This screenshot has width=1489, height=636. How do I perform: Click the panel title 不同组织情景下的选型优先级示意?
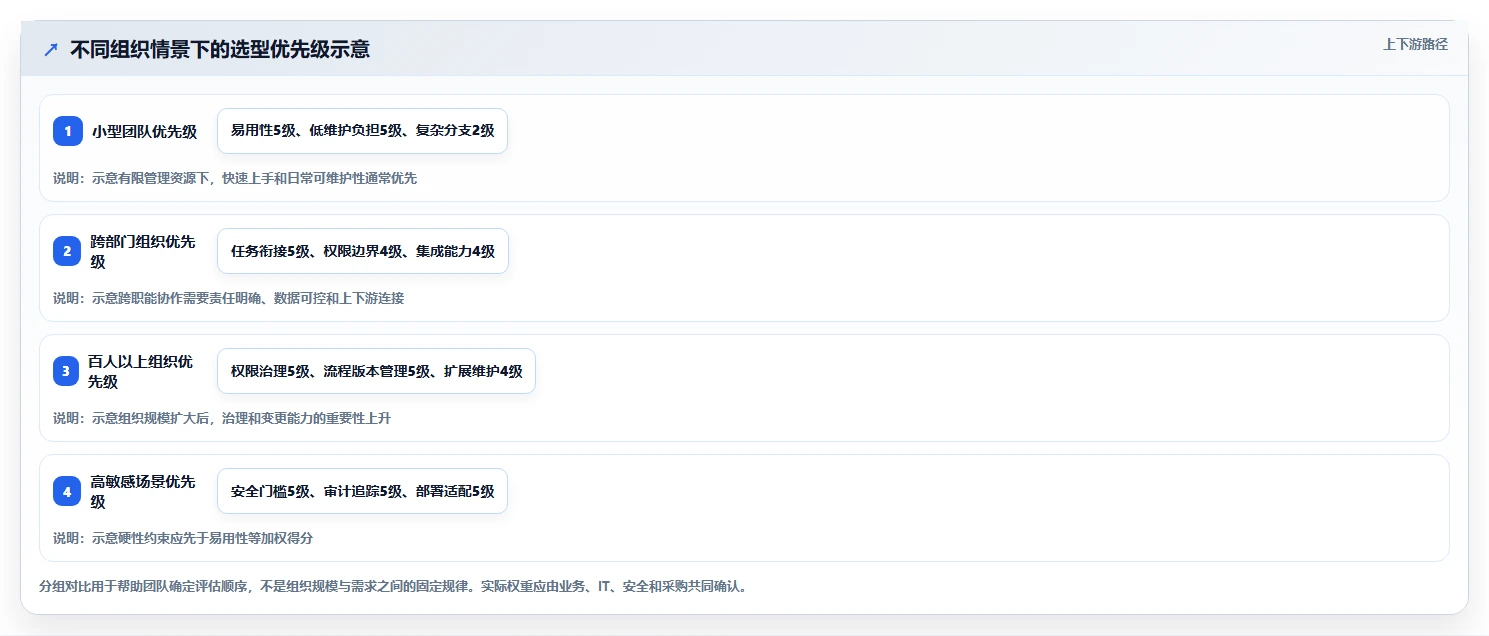(x=220, y=49)
